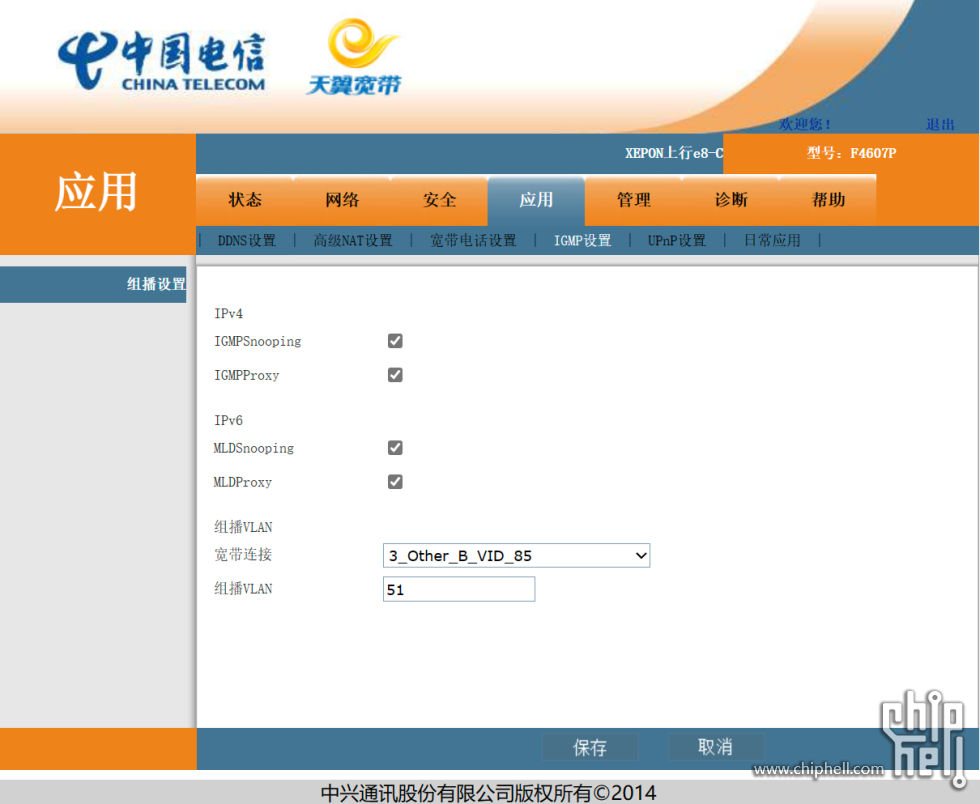Toggle the MLDProxy checkbox
Image resolution: width=980 pixels, height=804 pixels.
(x=395, y=481)
